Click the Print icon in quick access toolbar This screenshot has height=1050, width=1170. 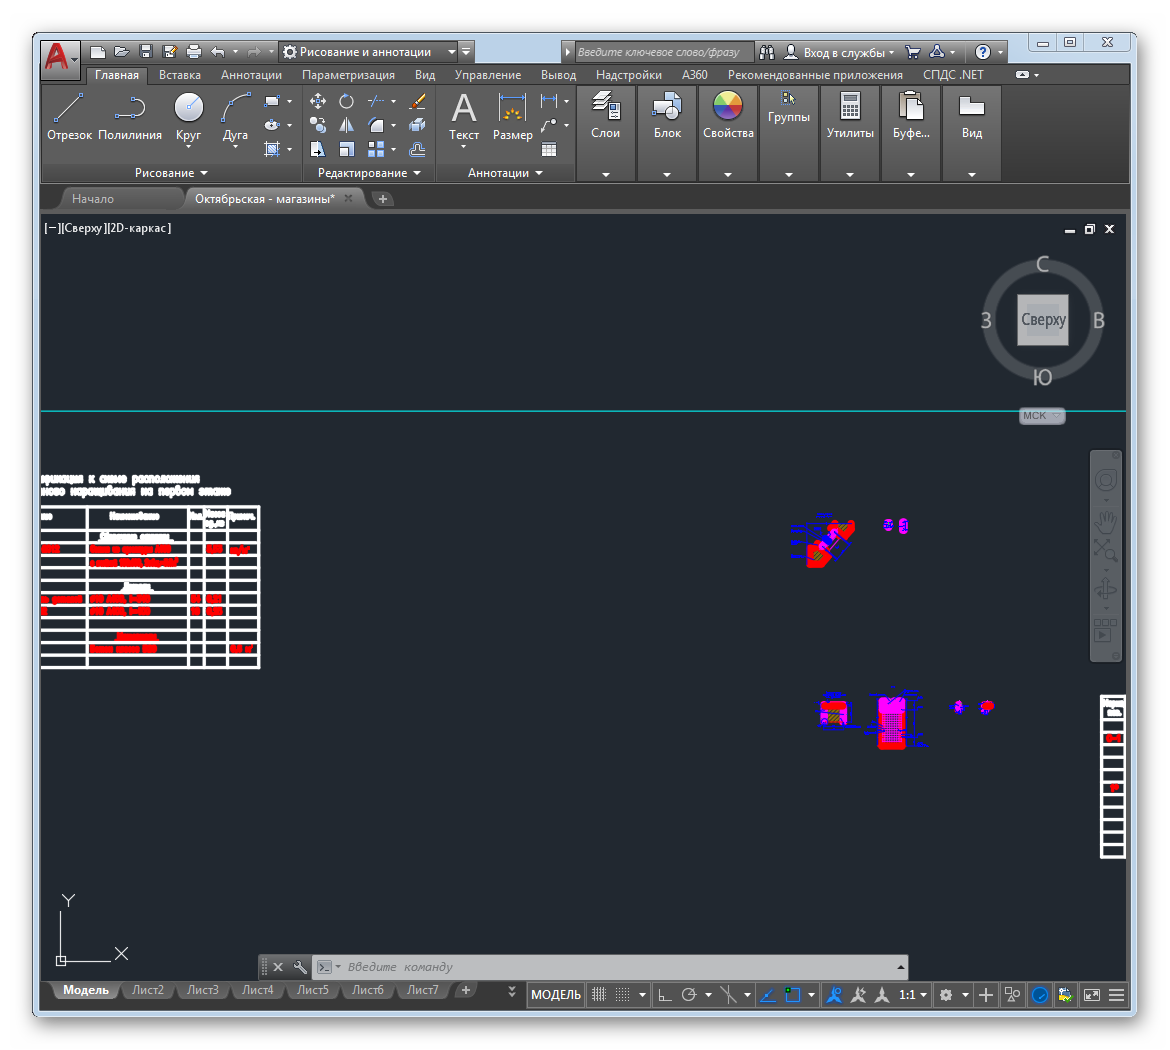(194, 52)
